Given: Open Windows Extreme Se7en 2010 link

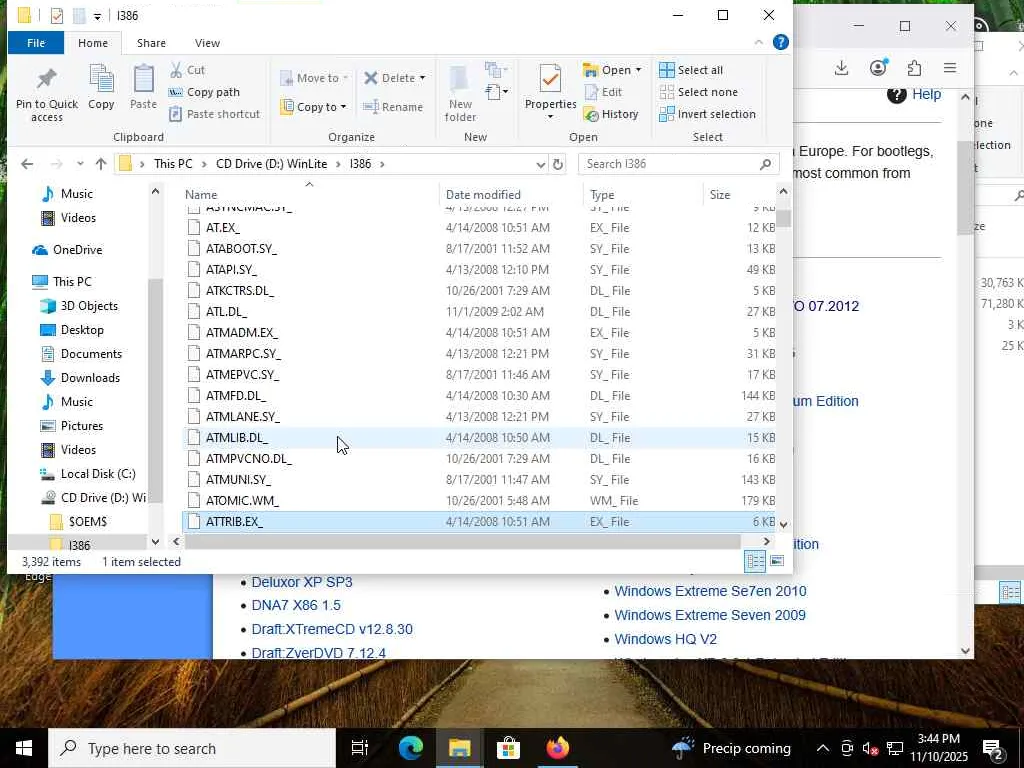Looking at the screenshot, I should (x=710, y=591).
